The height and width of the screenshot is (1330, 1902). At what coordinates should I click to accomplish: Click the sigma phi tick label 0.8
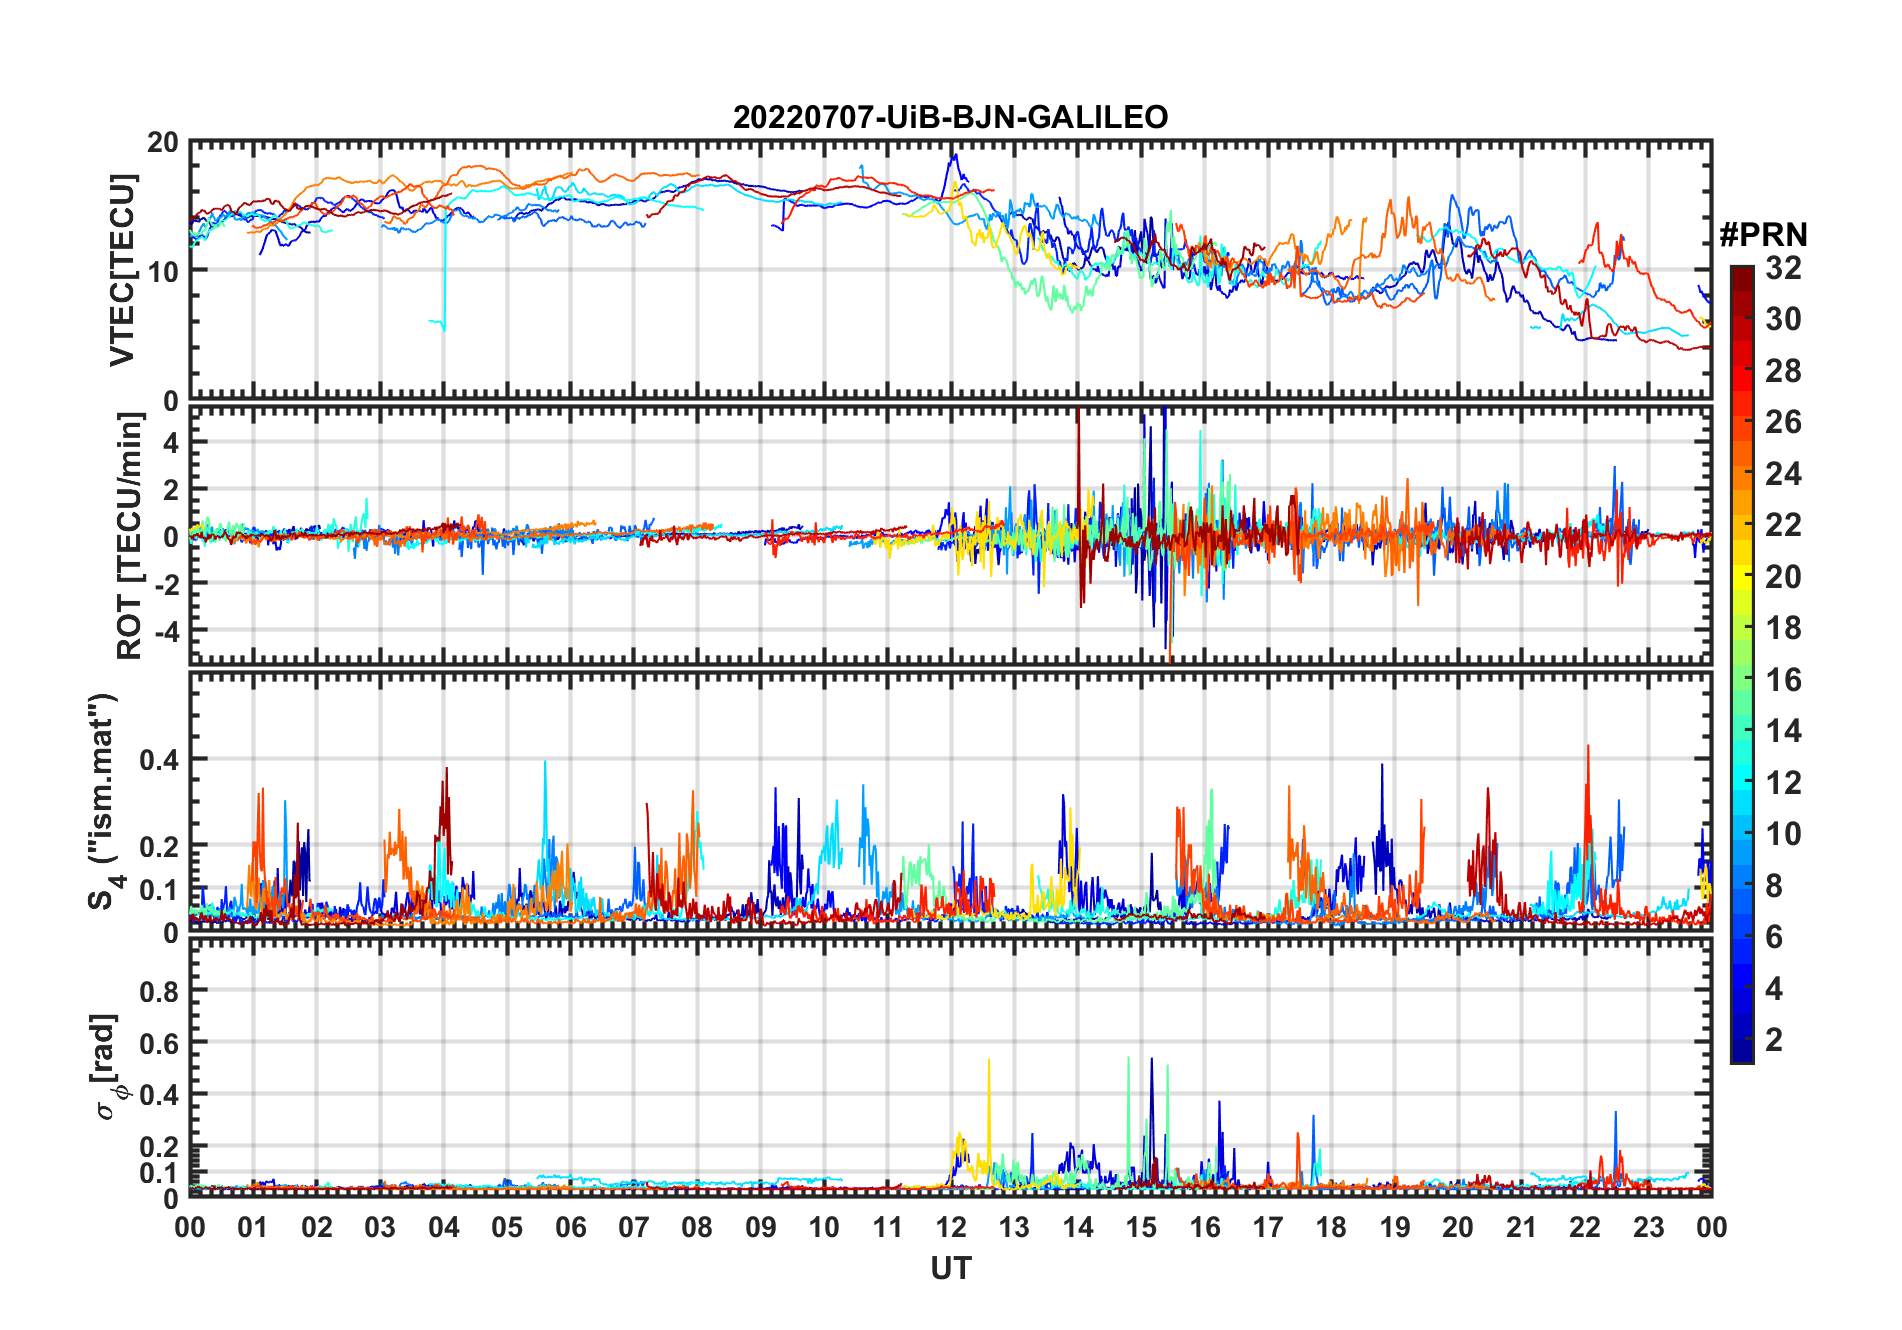tap(160, 992)
